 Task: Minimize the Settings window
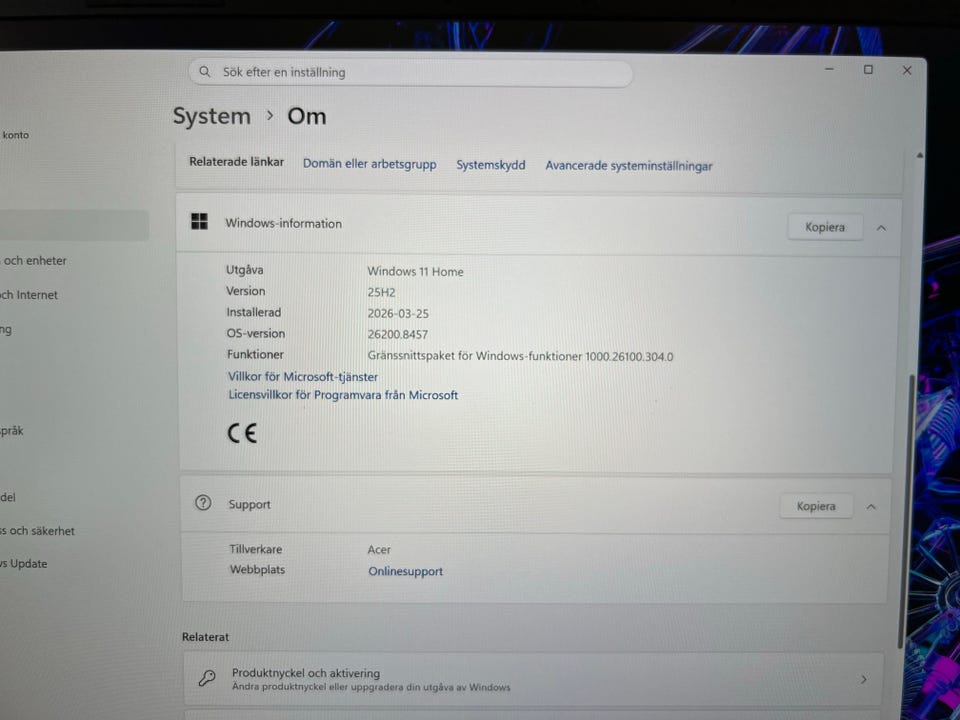(830, 69)
